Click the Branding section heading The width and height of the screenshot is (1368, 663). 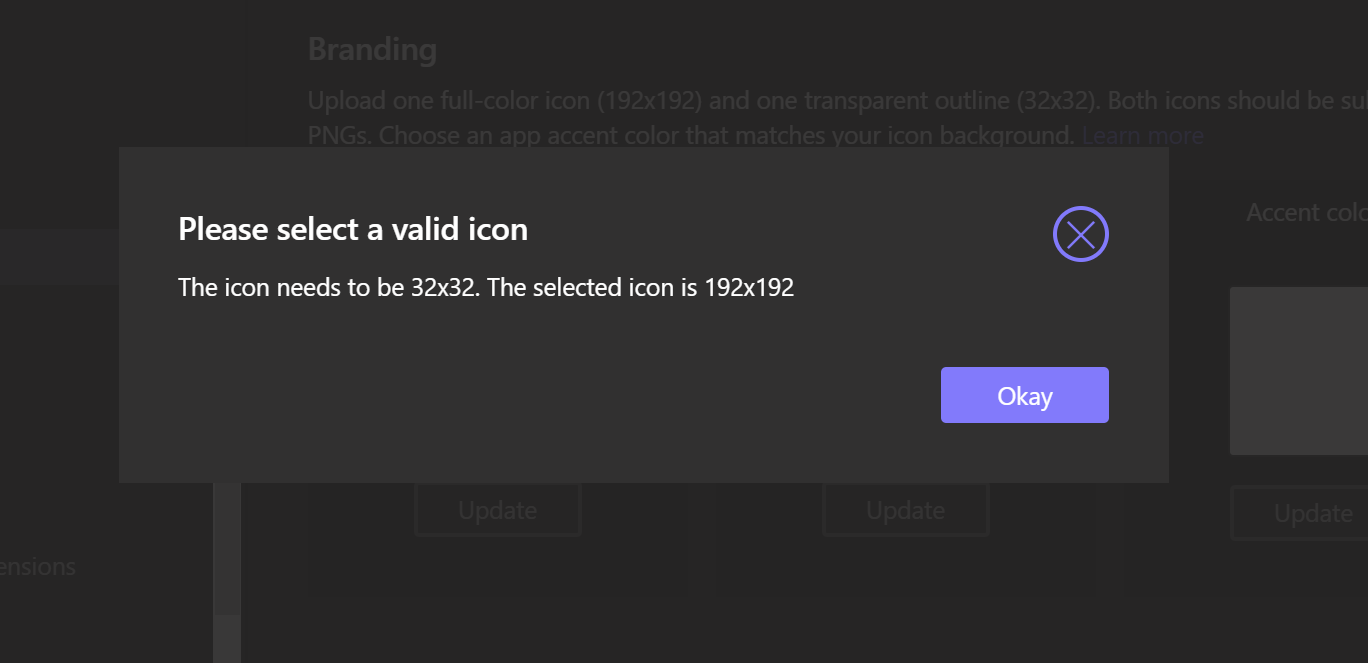point(372,48)
